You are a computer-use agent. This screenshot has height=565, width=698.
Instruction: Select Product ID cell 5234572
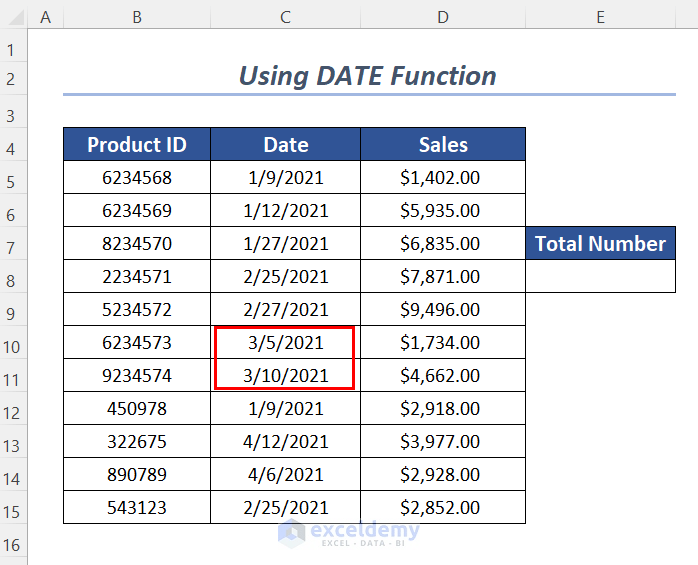pyautogui.click(x=137, y=309)
